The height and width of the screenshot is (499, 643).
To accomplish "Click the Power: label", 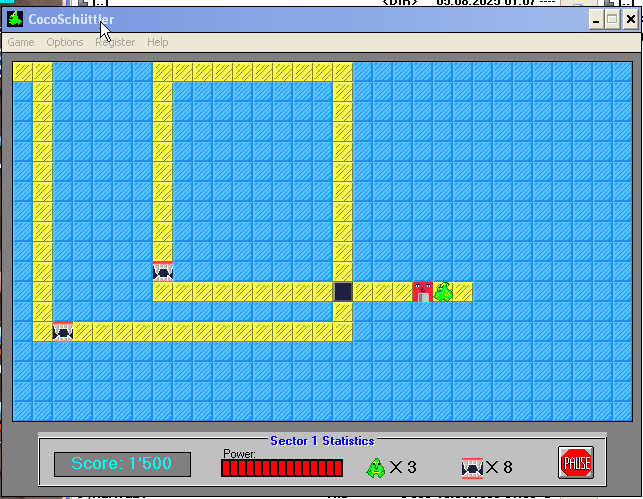I will [x=239, y=453].
